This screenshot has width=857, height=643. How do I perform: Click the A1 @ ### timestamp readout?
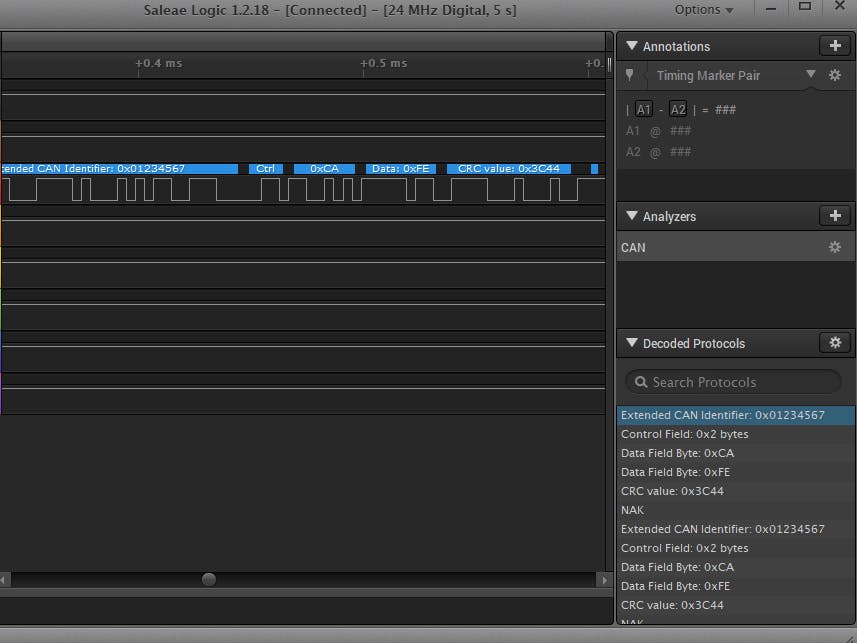pos(659,131)
